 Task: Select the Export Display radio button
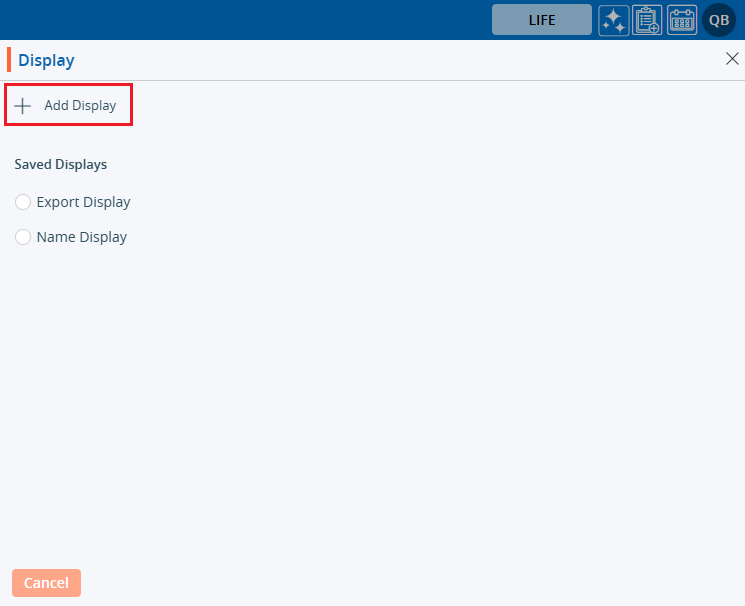(x=23, y=202)
